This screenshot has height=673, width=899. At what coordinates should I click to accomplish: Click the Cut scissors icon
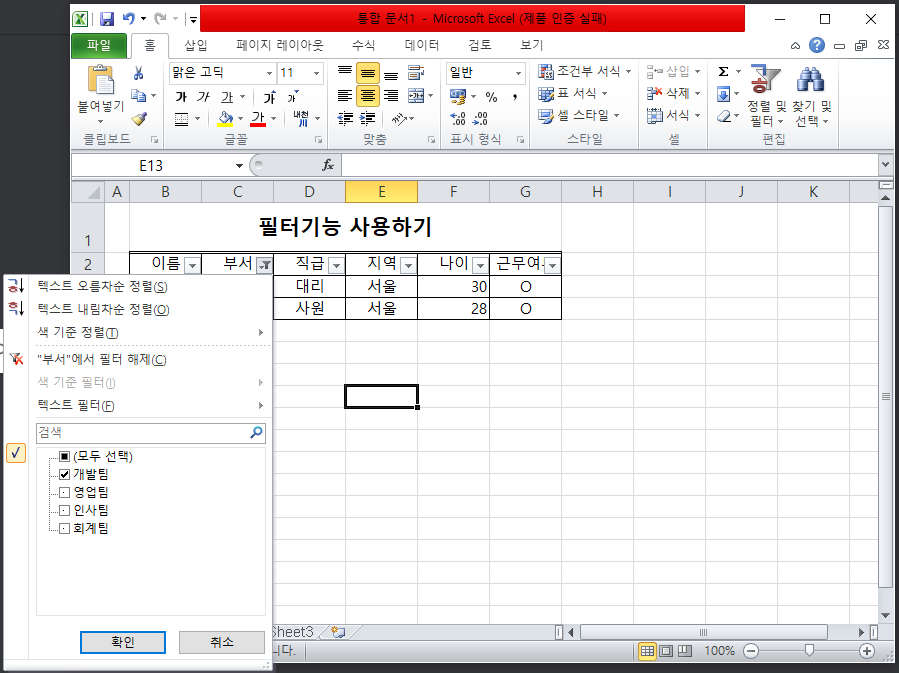138,73
